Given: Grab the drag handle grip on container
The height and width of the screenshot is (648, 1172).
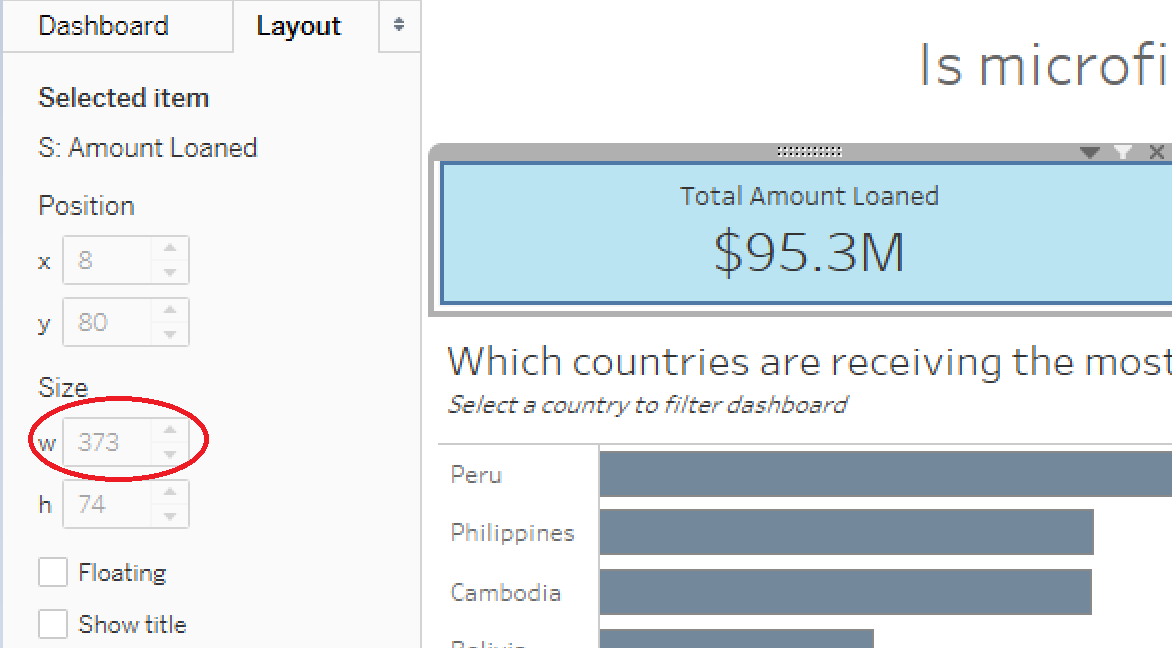Looking at the screenshot, I should 809,152.
